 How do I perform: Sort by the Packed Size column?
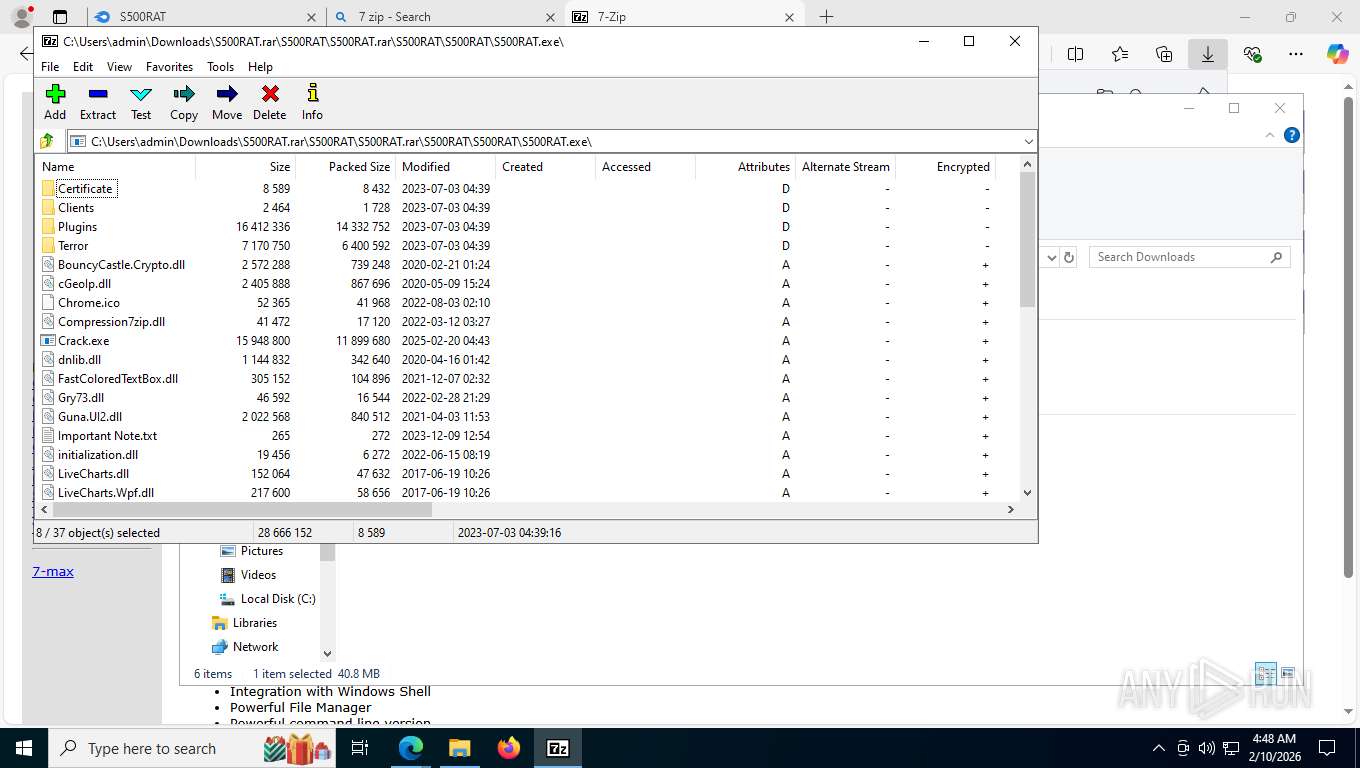click(346, 167)
